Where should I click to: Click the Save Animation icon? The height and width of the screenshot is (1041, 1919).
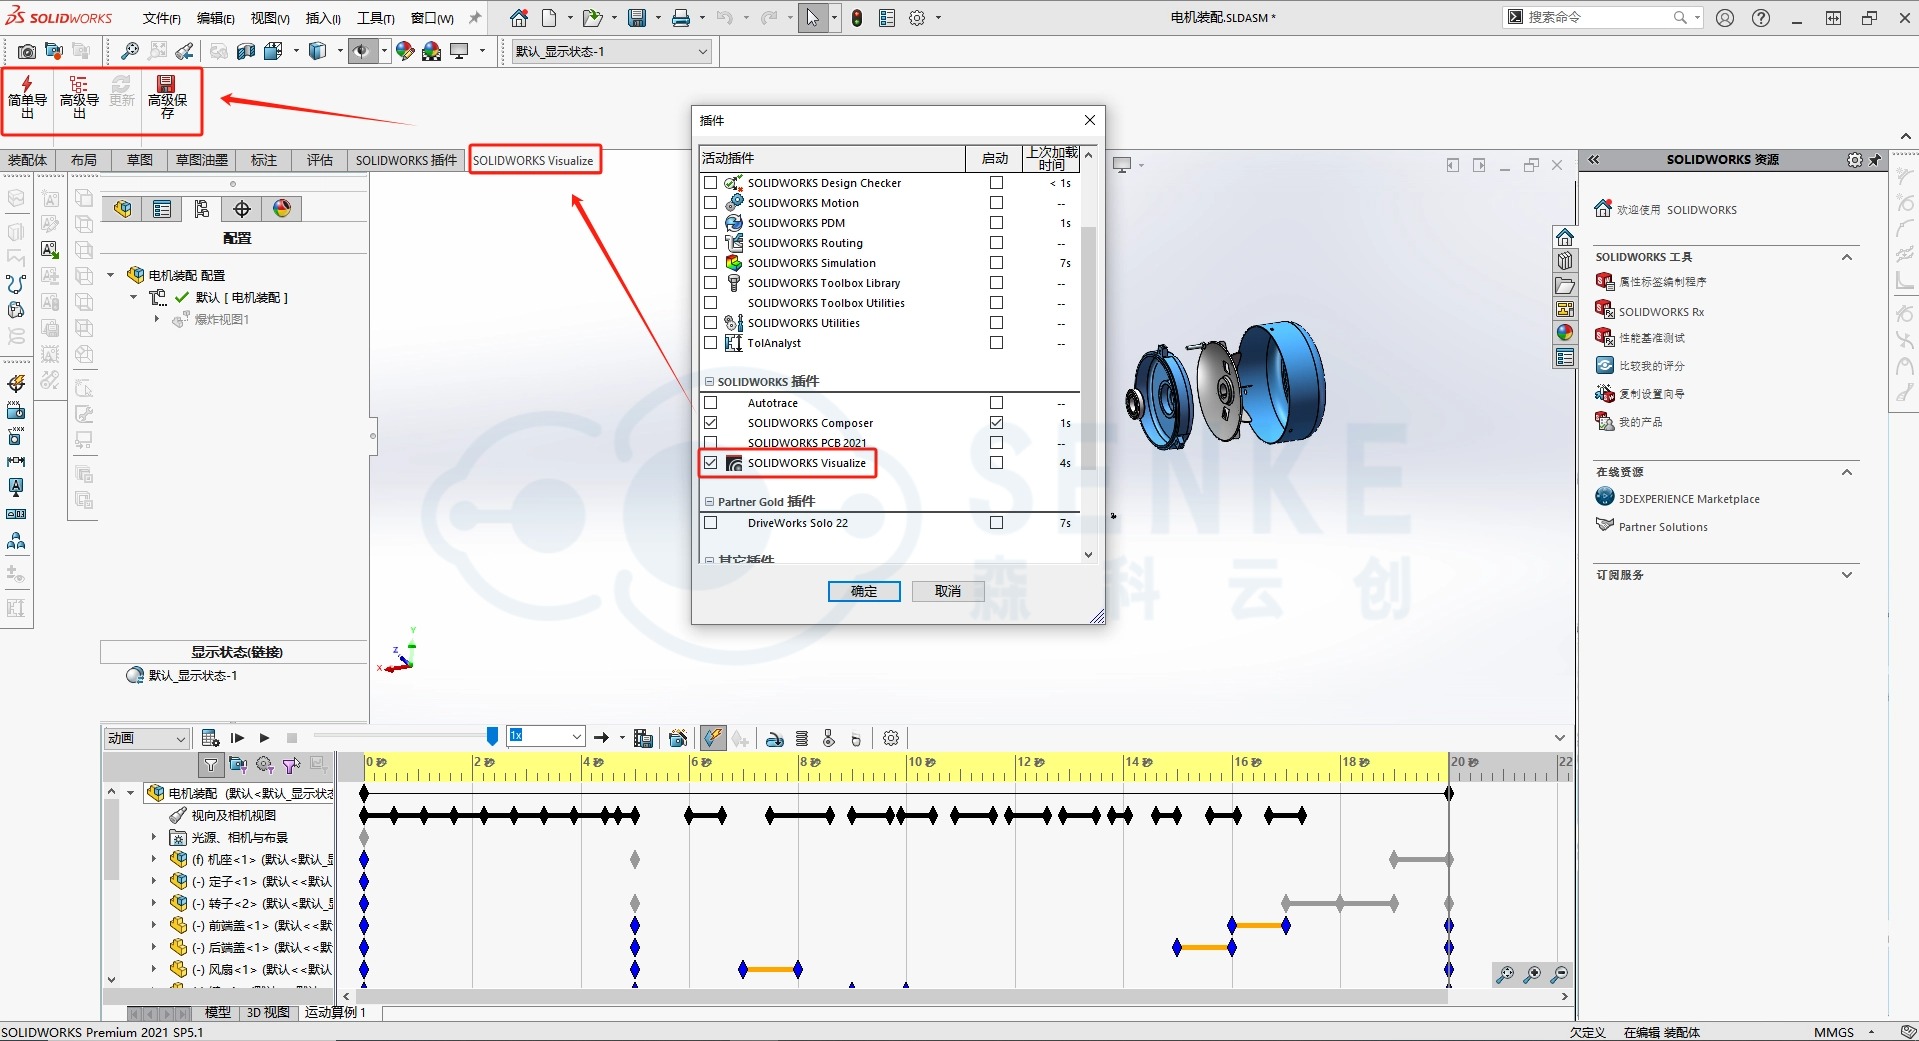643,738
